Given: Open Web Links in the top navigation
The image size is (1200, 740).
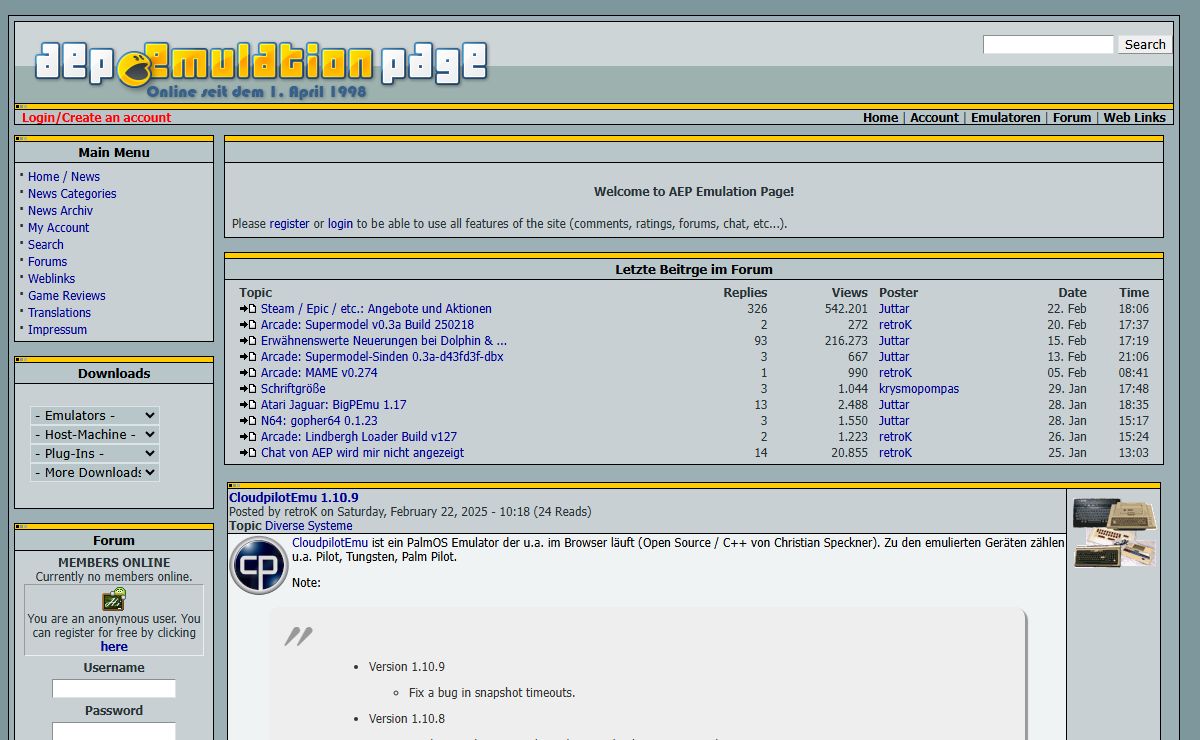Looking at the screenshot, I should [1135, 117].
